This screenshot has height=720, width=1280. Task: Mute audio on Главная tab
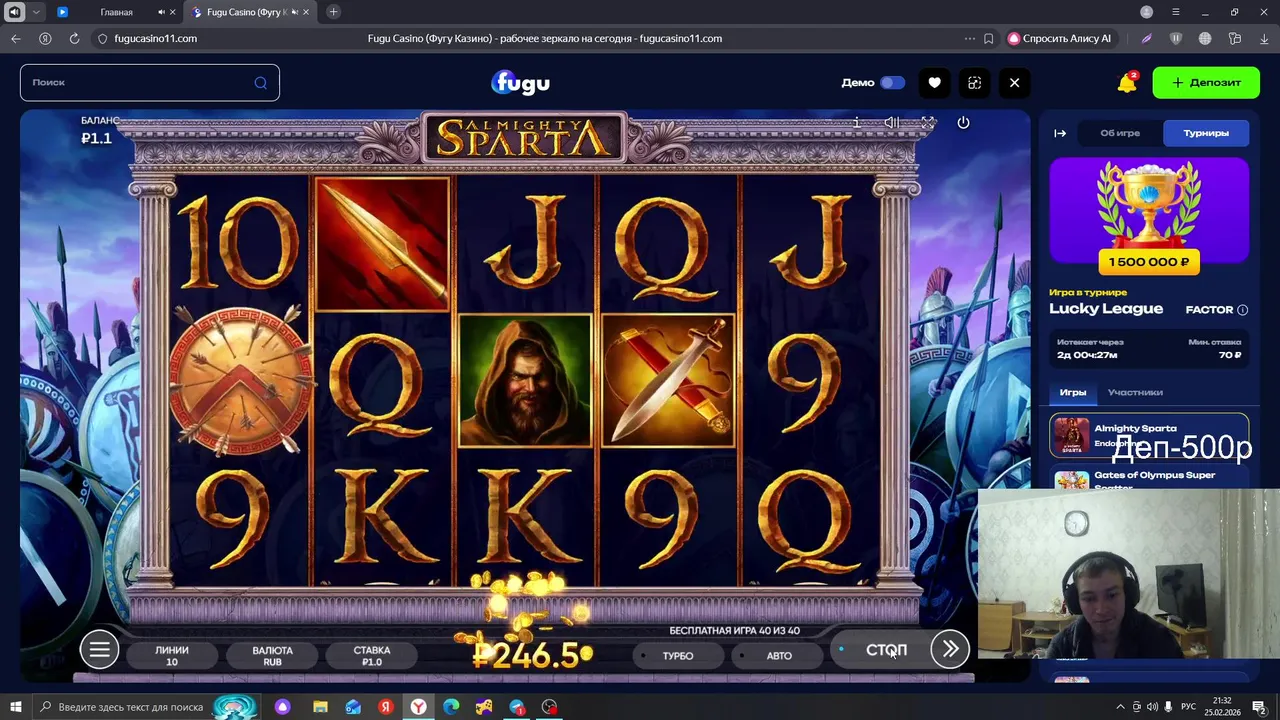click(162, 12)
